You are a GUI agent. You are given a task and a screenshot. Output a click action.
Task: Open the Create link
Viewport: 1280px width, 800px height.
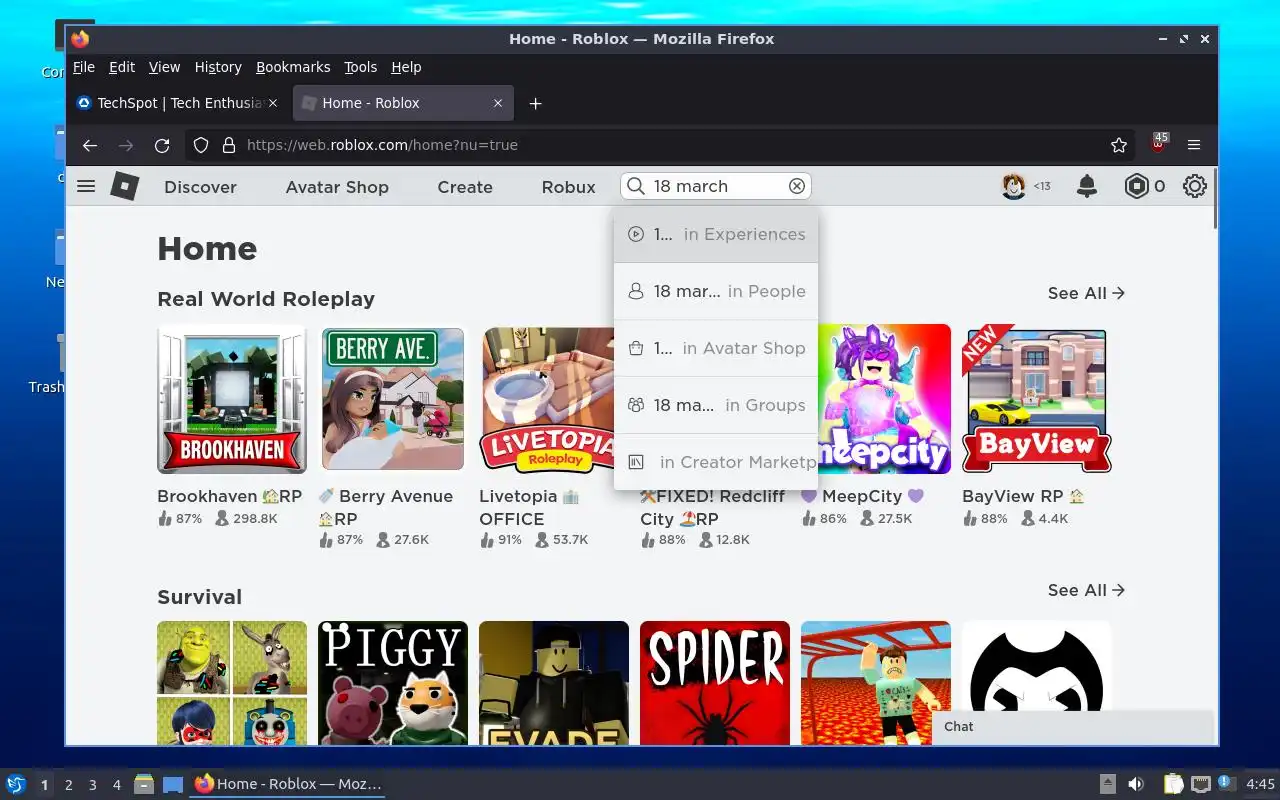point(465,187)
